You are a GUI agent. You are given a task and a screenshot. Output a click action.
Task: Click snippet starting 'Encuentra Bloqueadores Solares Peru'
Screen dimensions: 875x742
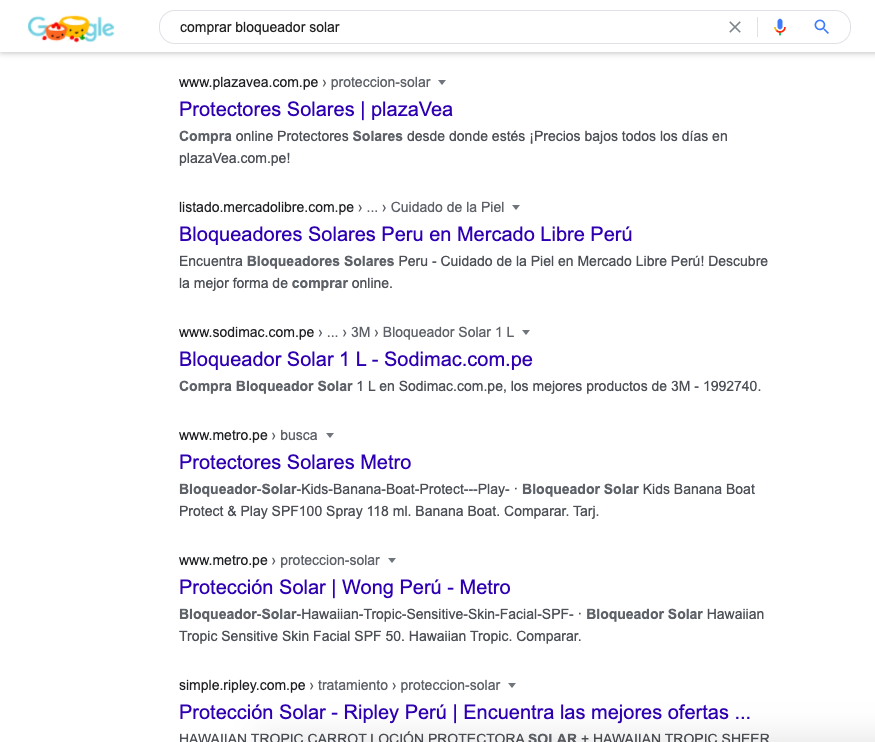click(473, 272)
